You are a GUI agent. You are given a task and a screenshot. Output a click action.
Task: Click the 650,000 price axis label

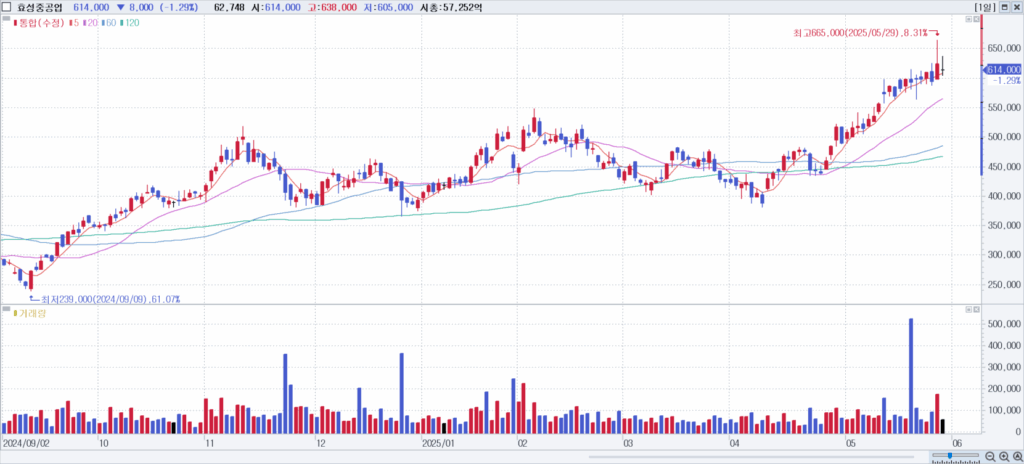coord(1003,48)
